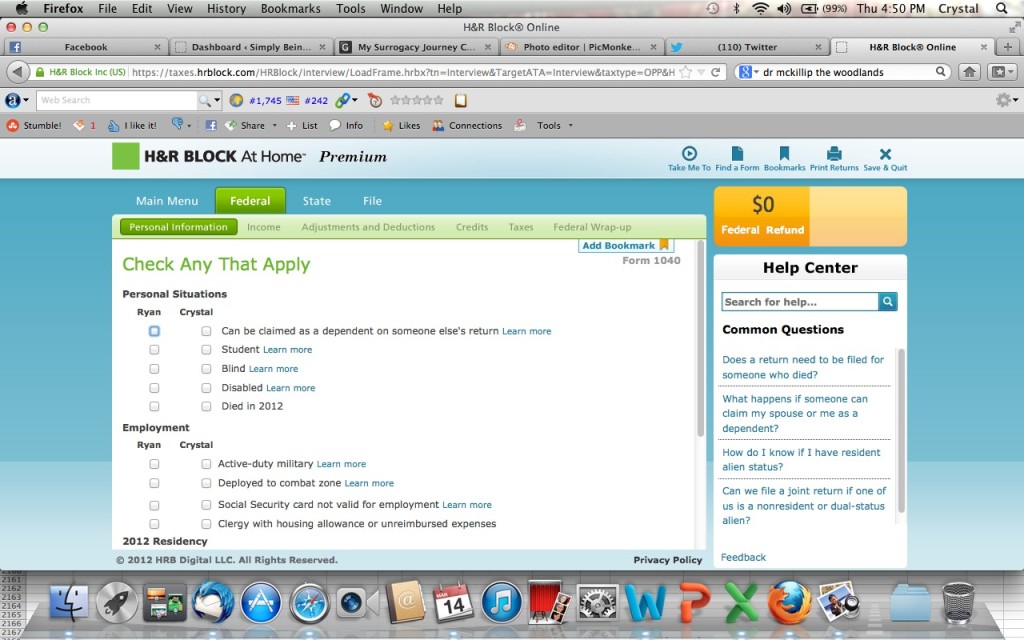Check the Student box for Ryan
This screenshot has width=1024, height=640.
[154, 349]
